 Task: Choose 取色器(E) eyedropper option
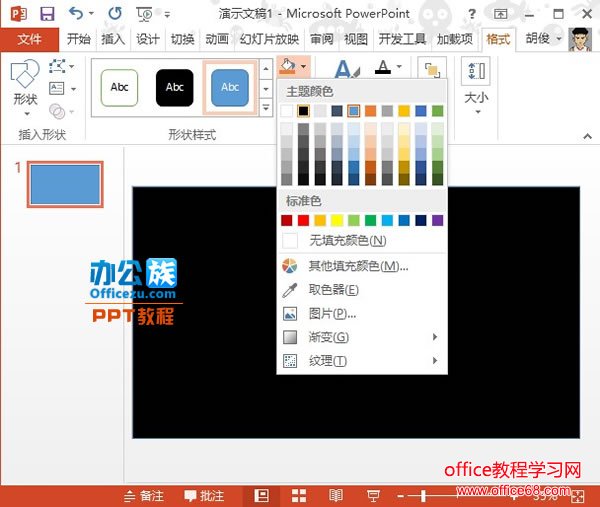362,290
